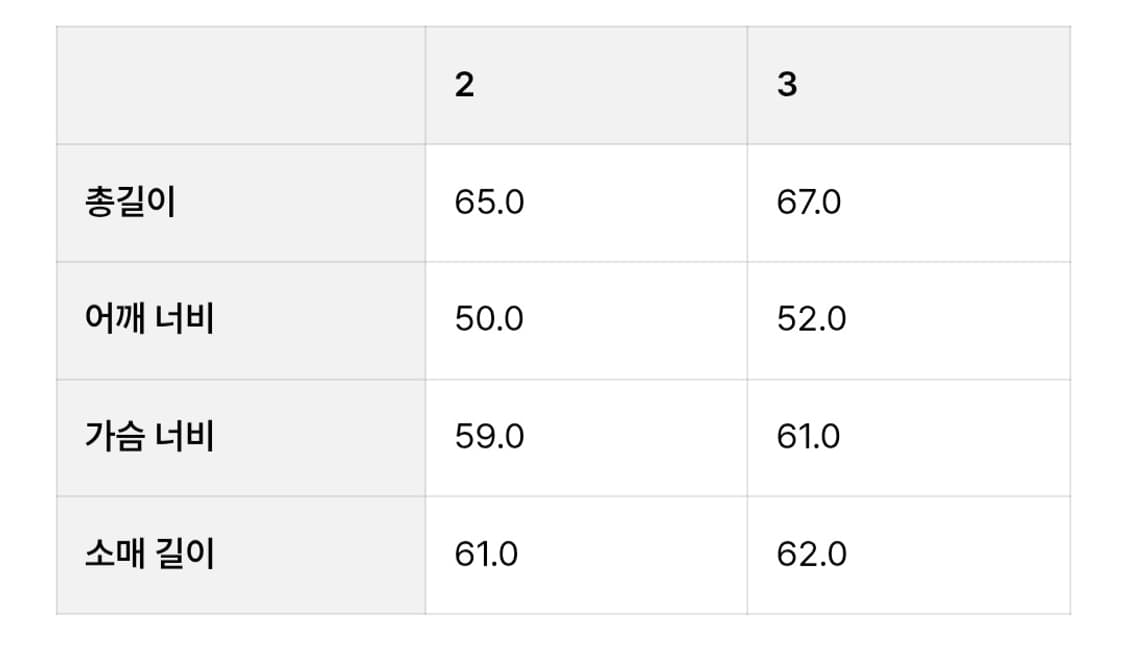Image resolution: width=1125 pixels, height=654 pixels.
Task: Click the 67.0 total length cell
Action: (x=809, y=203)
